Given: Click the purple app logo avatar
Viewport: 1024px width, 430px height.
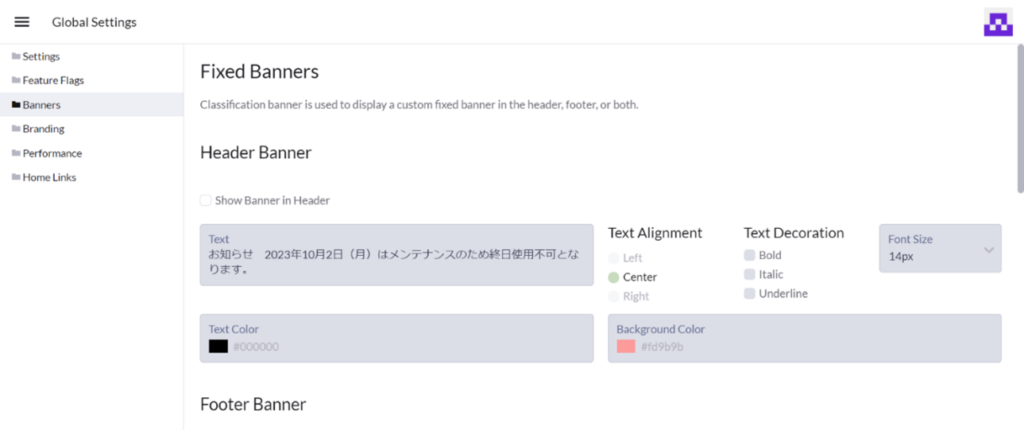Looking at the screenshot, I should (998, 23).
